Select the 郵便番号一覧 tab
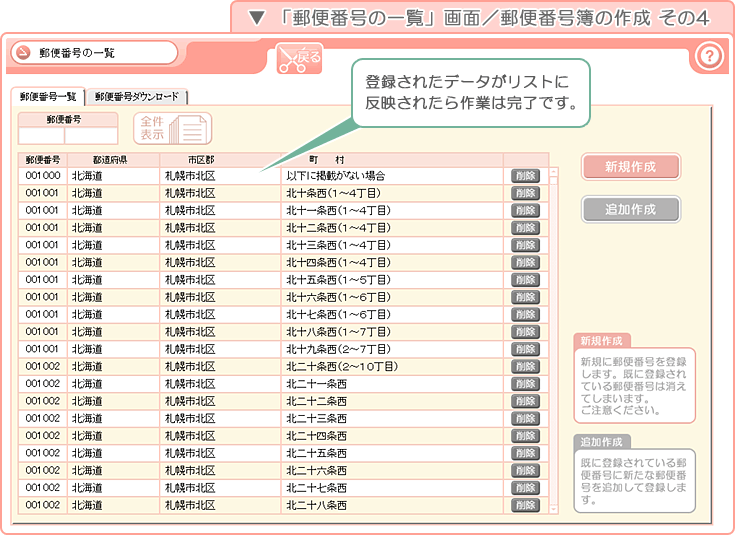Image resolution: width=735 pixels, height=535 pixels. click(x=50, y=97)
